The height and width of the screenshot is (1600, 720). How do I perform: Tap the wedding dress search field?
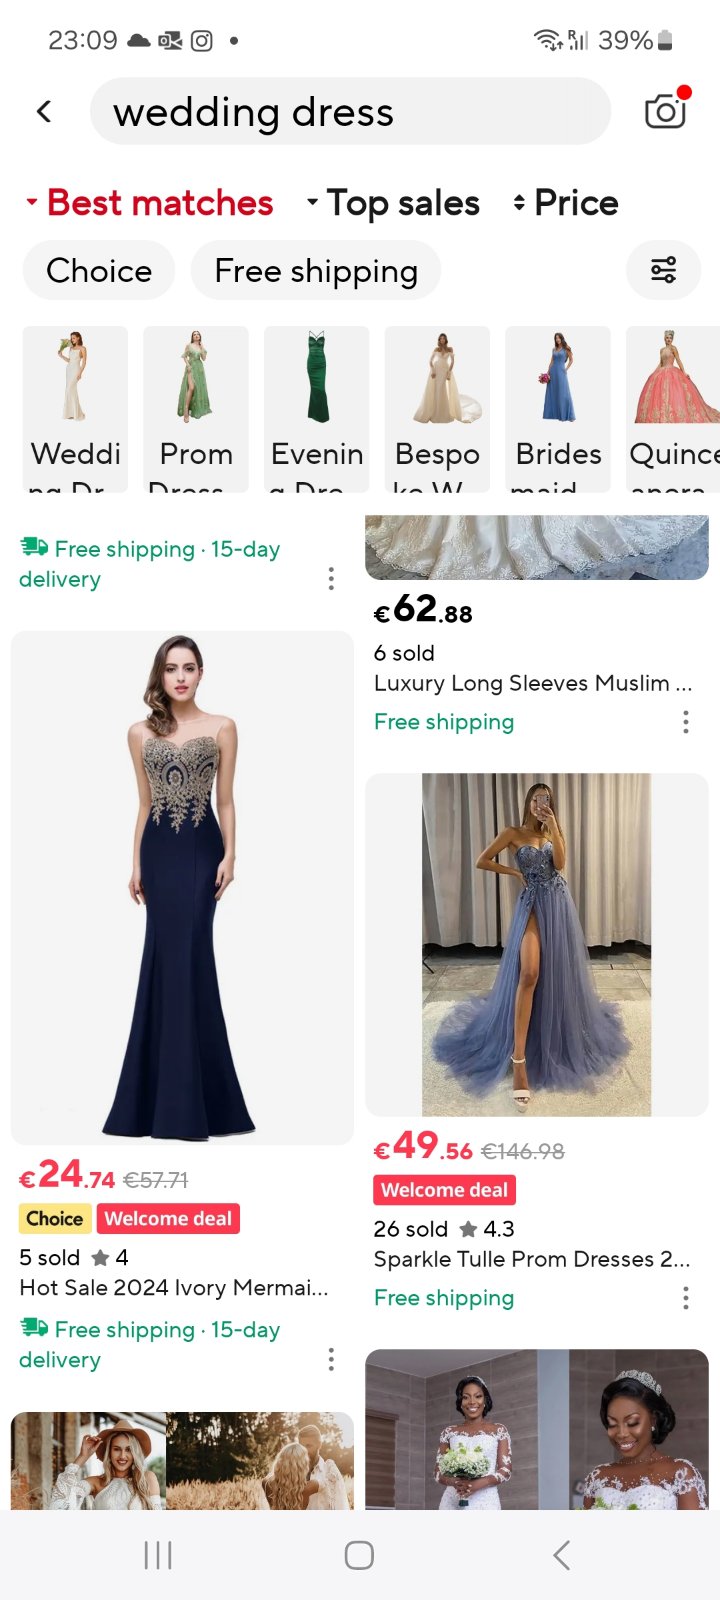coord(350,112)
